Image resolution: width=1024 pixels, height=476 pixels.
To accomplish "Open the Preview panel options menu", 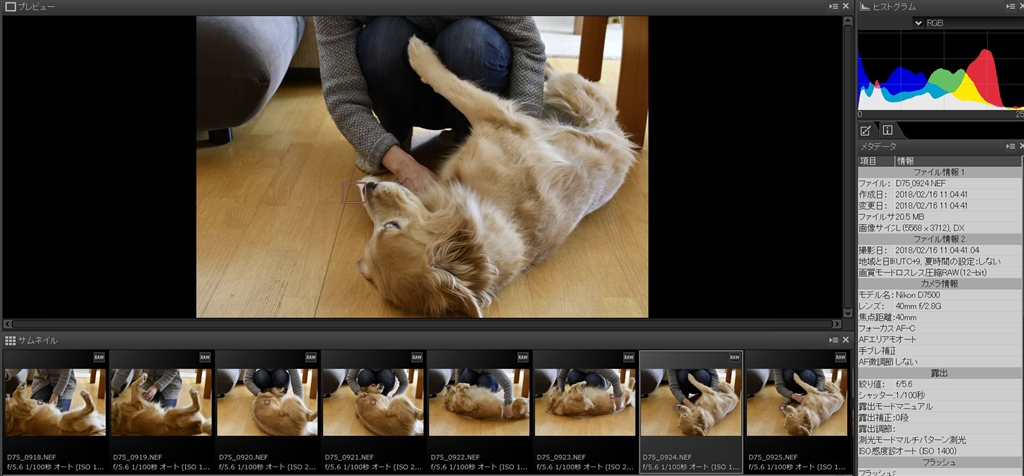I will click(833, 6).
